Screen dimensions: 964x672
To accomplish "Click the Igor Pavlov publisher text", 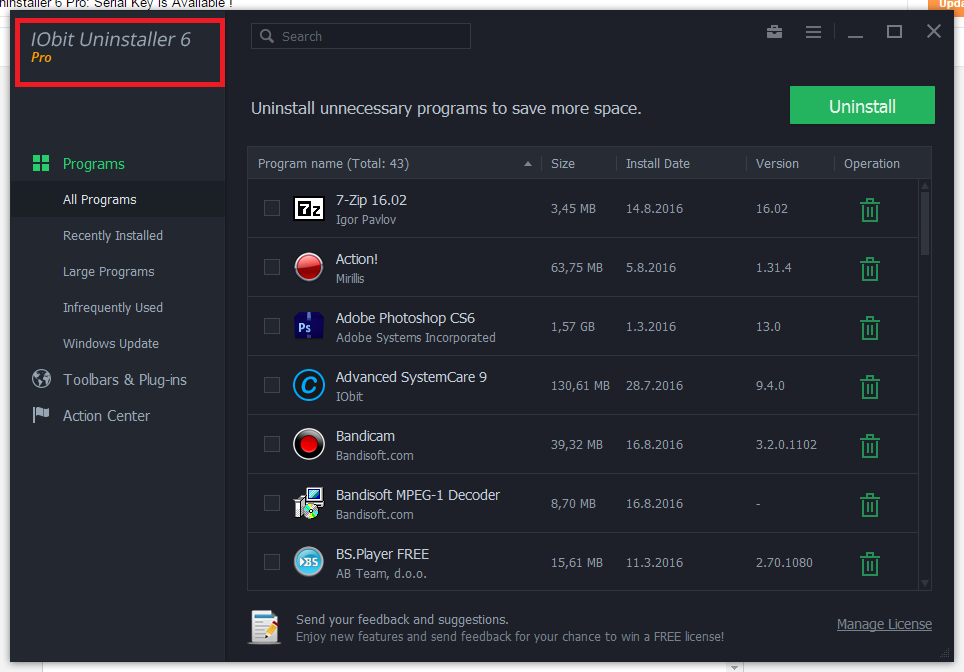I will click(x=366, y=219).
